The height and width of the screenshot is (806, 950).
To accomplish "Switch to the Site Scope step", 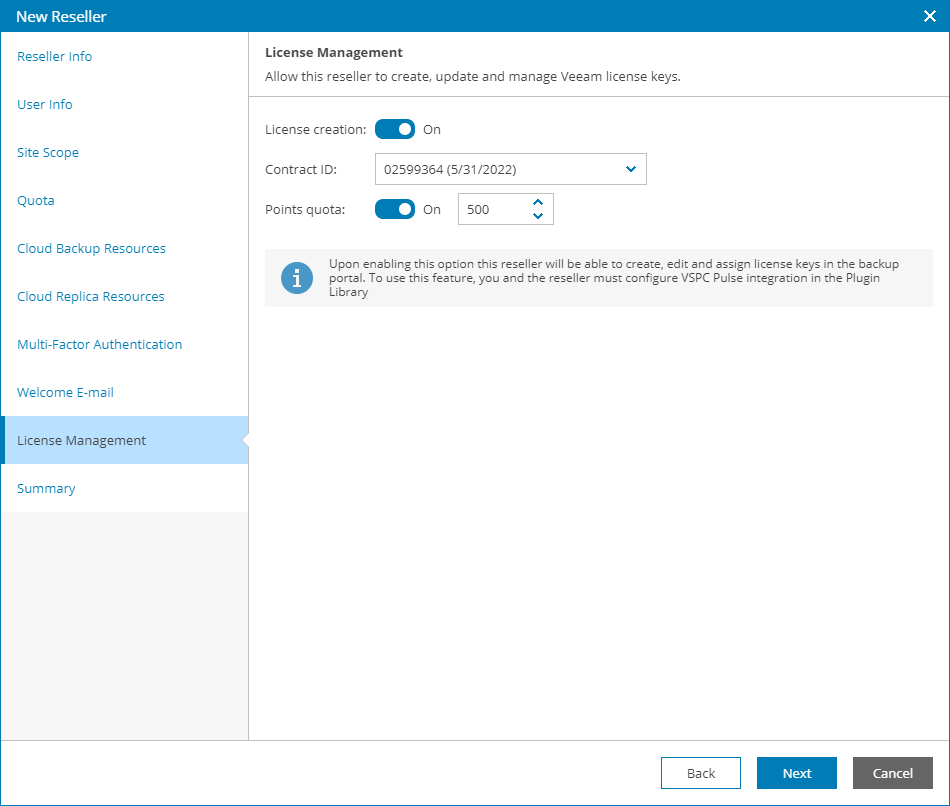I will 48,153.
